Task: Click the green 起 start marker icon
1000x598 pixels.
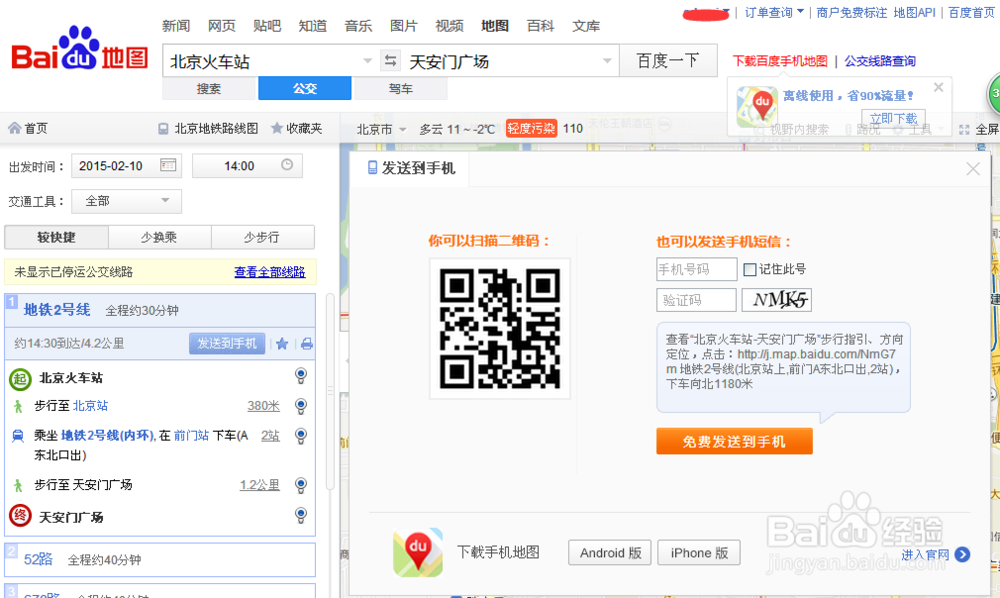Action: (20, 379)
